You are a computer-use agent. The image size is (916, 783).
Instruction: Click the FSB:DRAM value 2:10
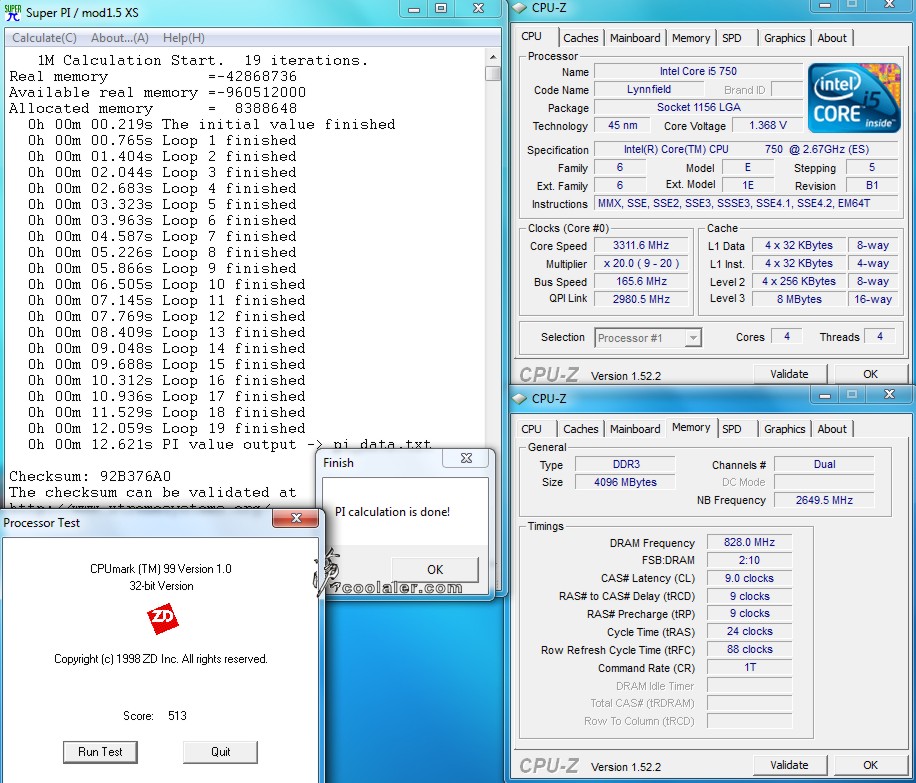(750, 560)
